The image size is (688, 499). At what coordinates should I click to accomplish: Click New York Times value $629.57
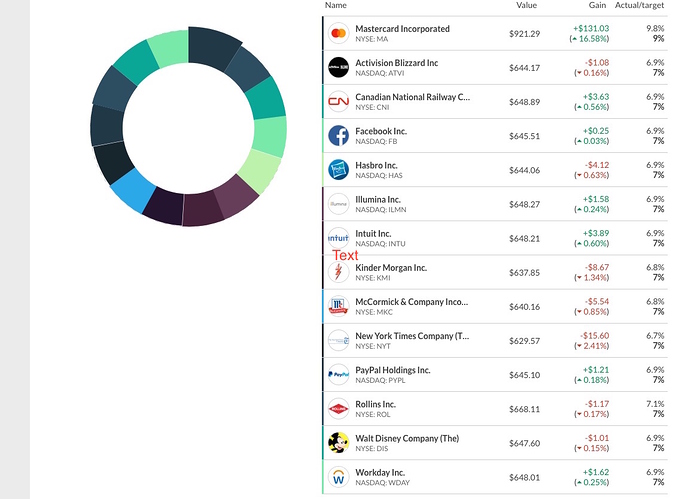point(524,341)
